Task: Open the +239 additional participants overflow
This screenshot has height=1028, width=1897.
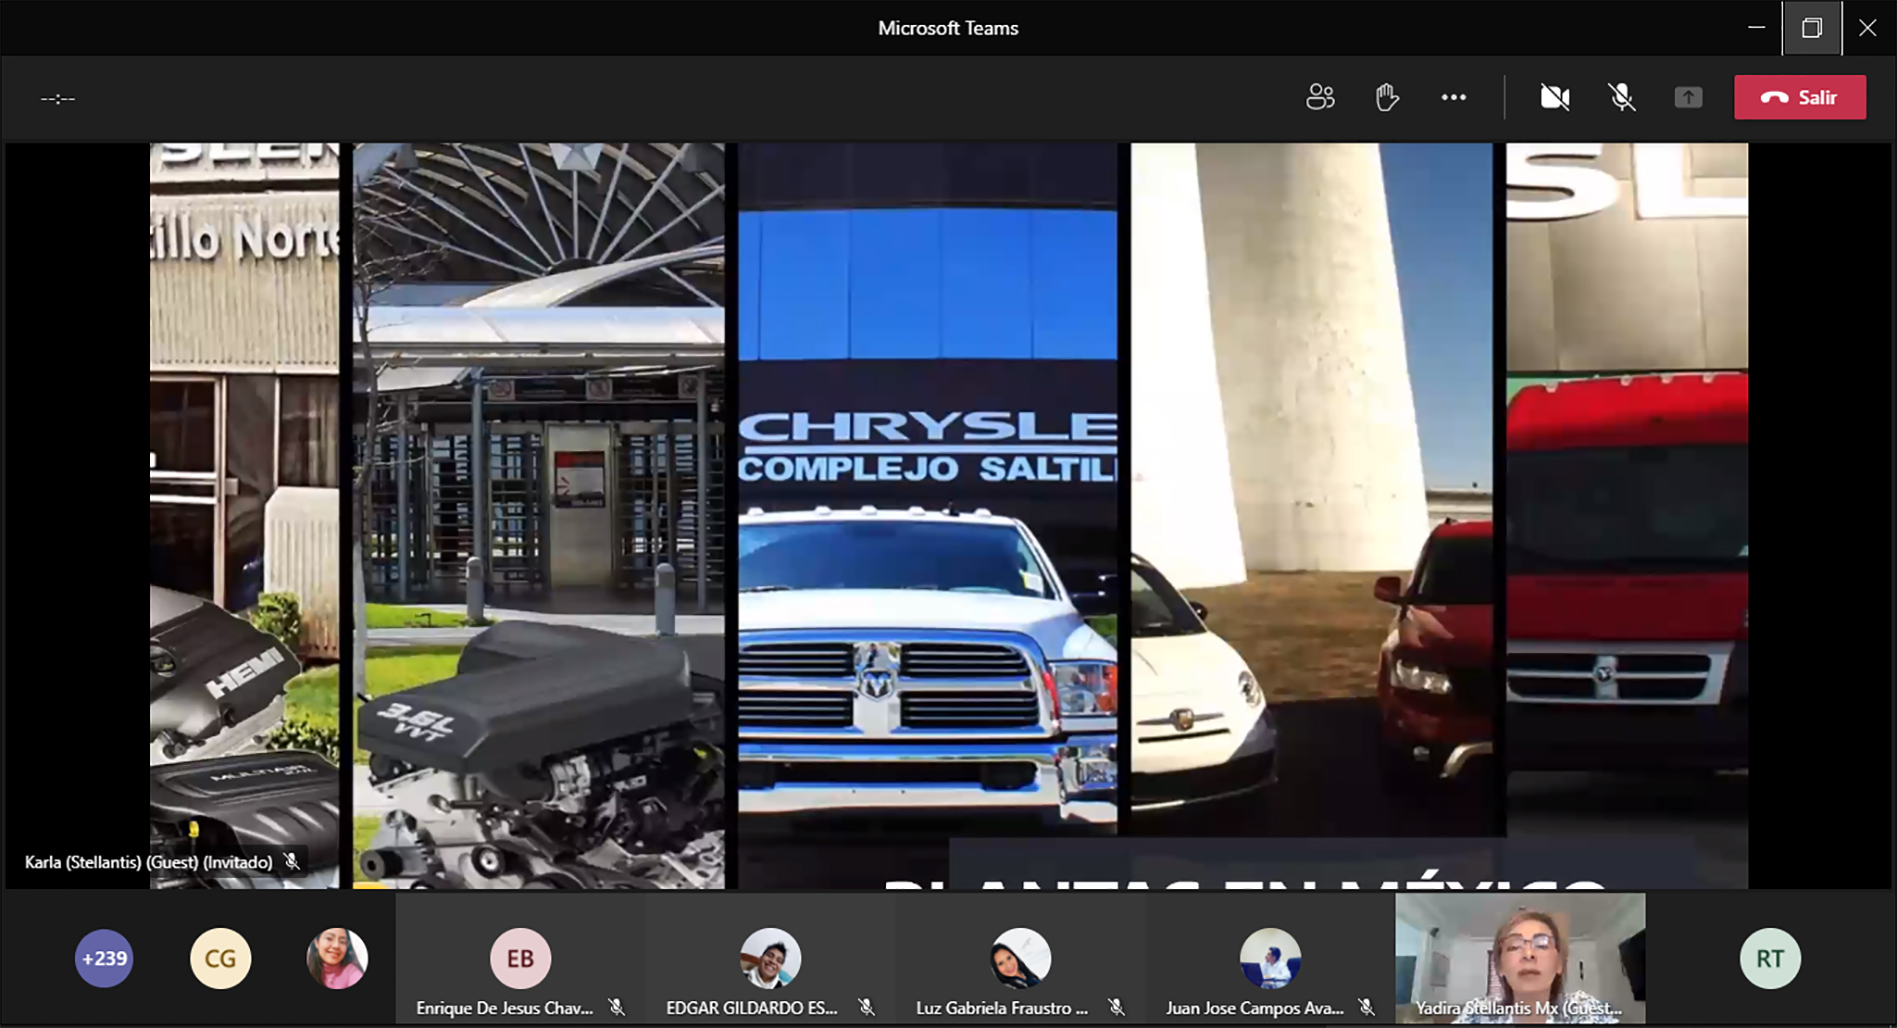Action: pyautogui.click(x=104, y=958)
